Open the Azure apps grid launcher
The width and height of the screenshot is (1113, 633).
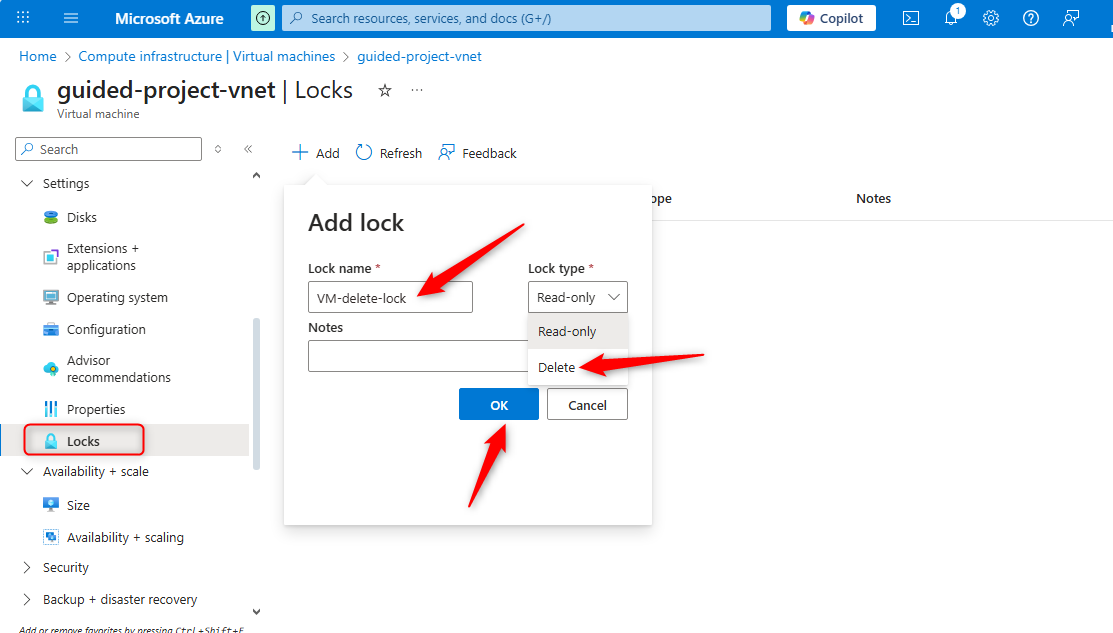pyautogui.click(x=23, y=18)
